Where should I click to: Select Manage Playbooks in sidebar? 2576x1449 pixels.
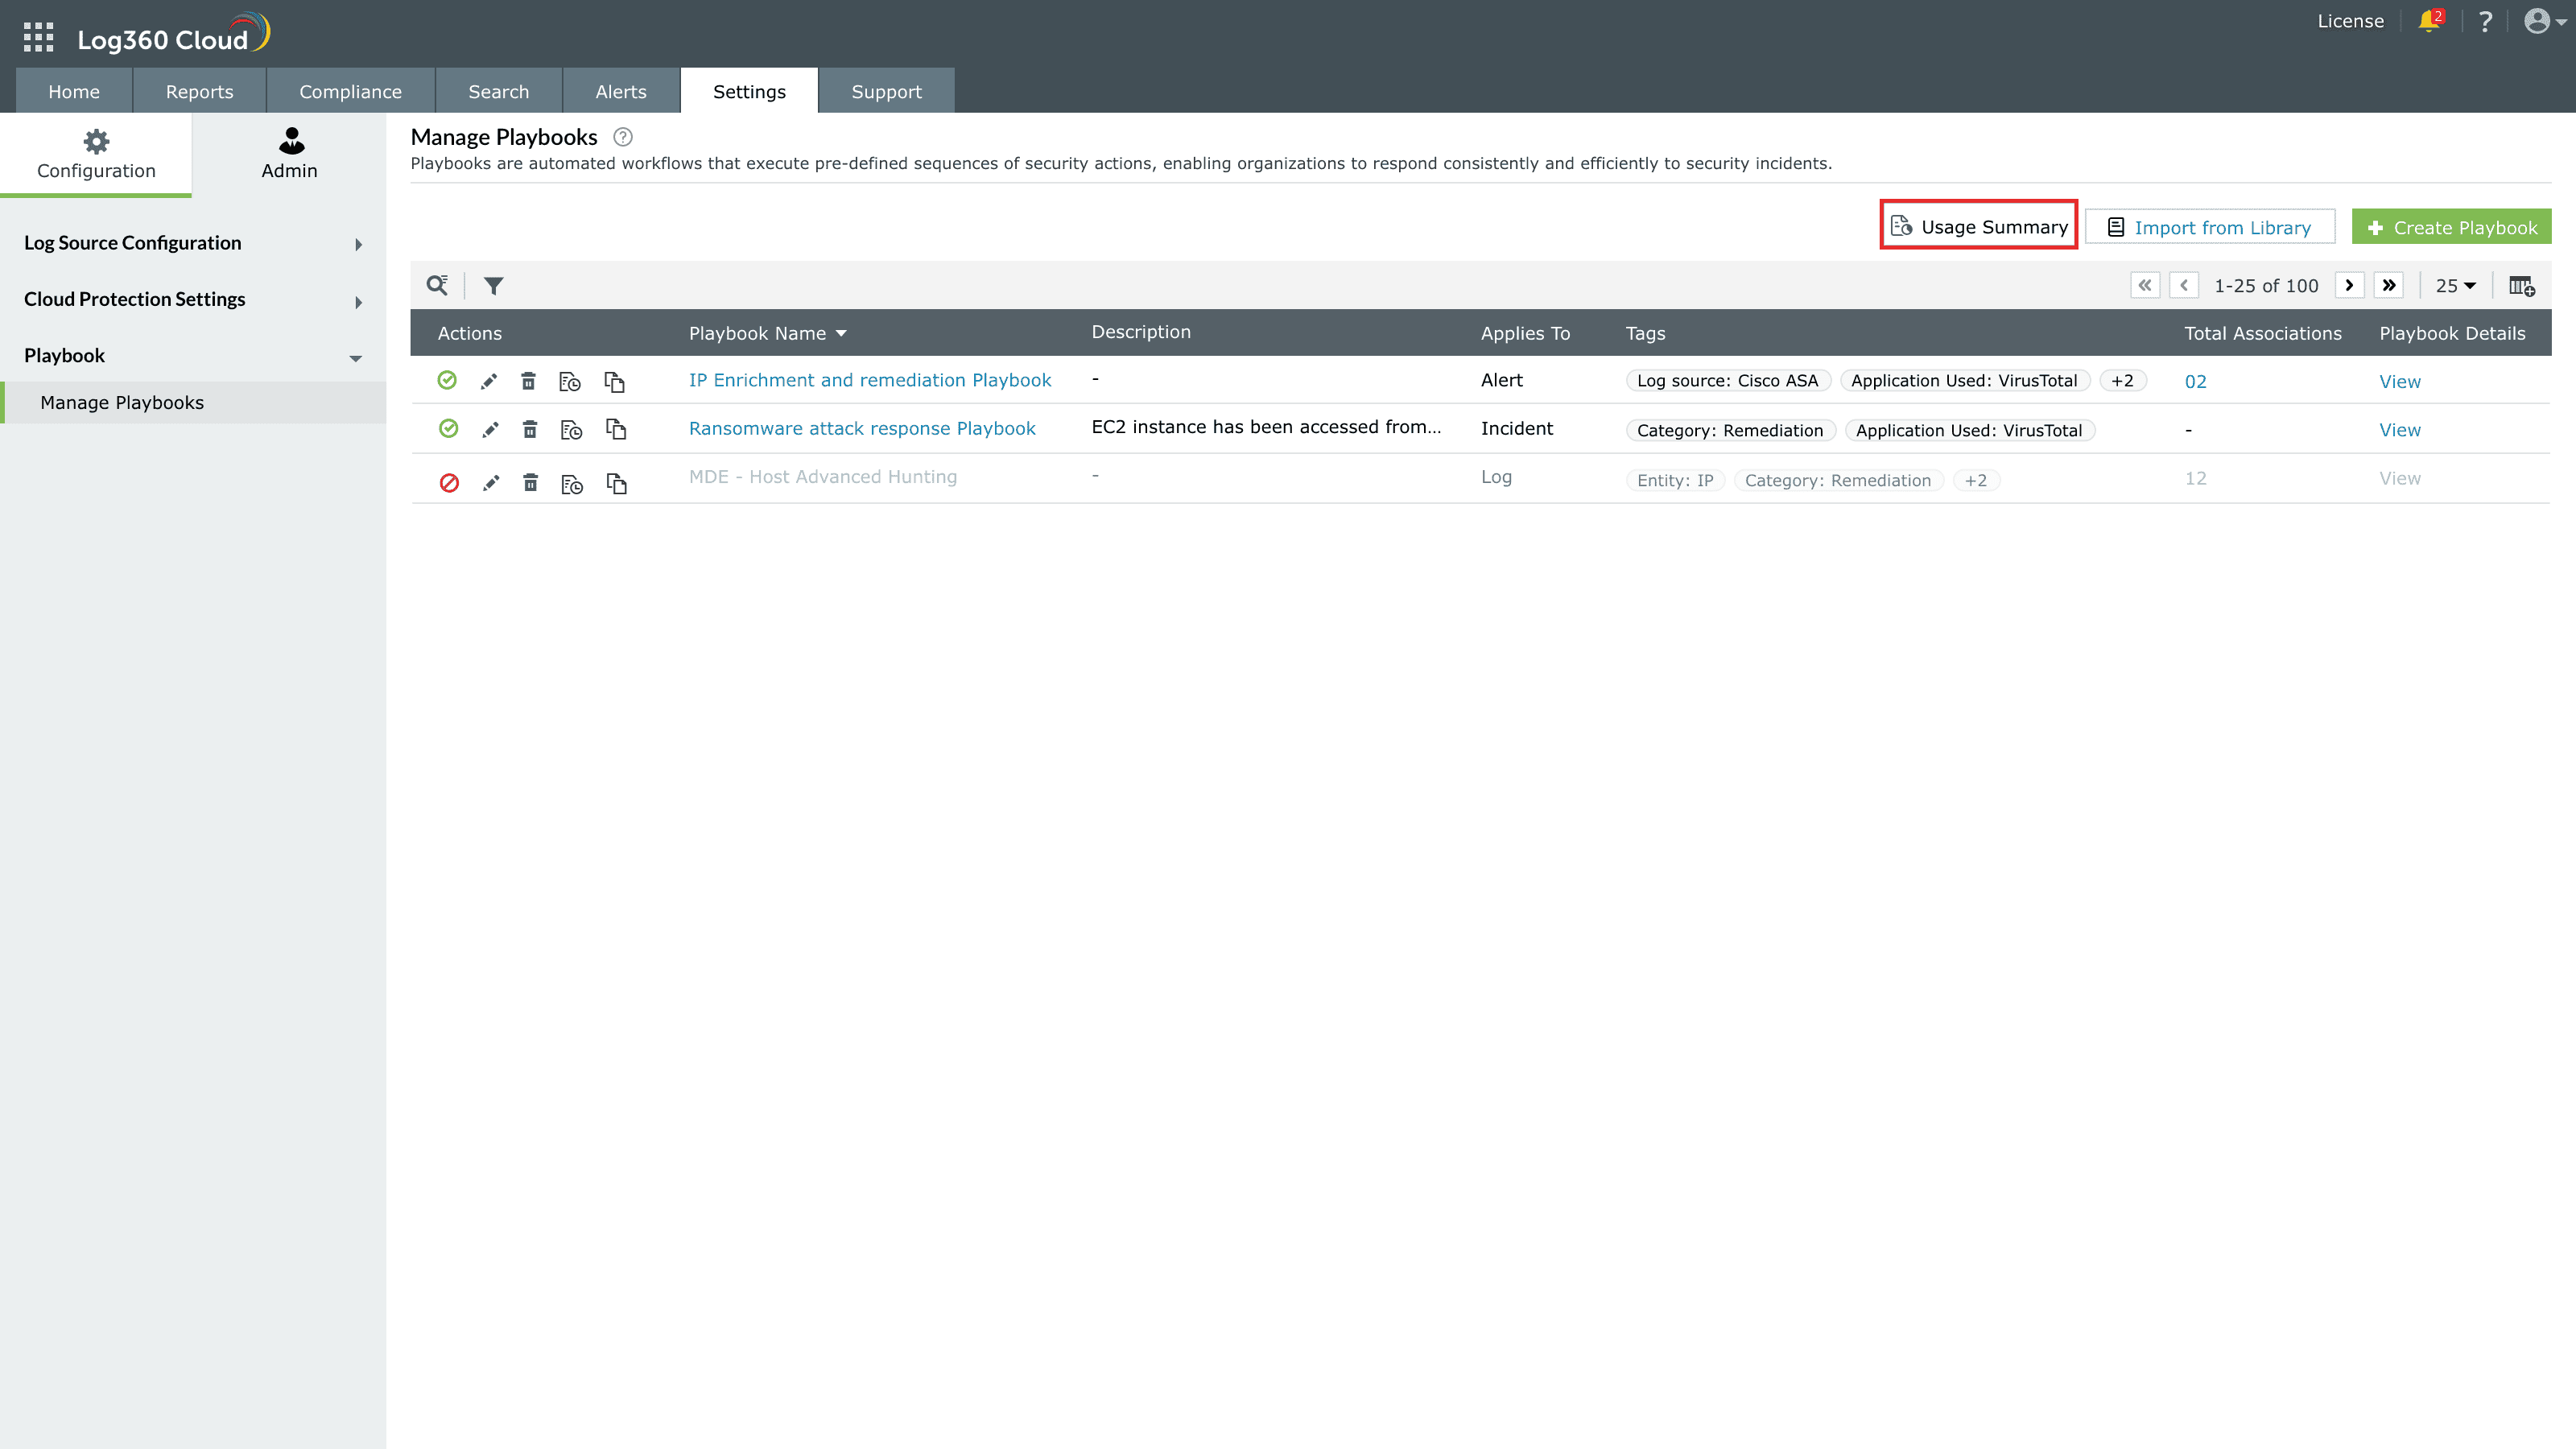193,403
